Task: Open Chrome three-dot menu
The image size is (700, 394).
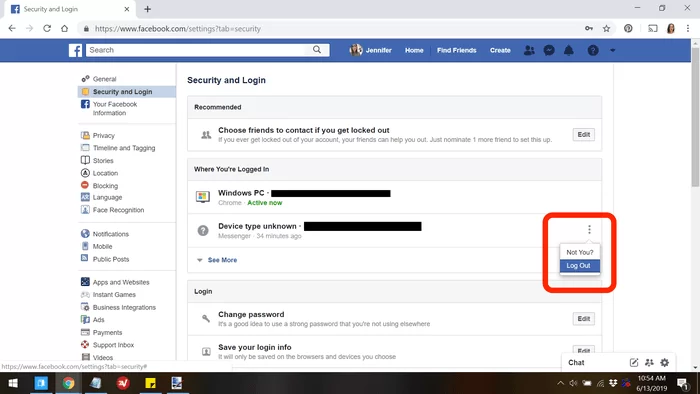Action: tap(688, 29)
